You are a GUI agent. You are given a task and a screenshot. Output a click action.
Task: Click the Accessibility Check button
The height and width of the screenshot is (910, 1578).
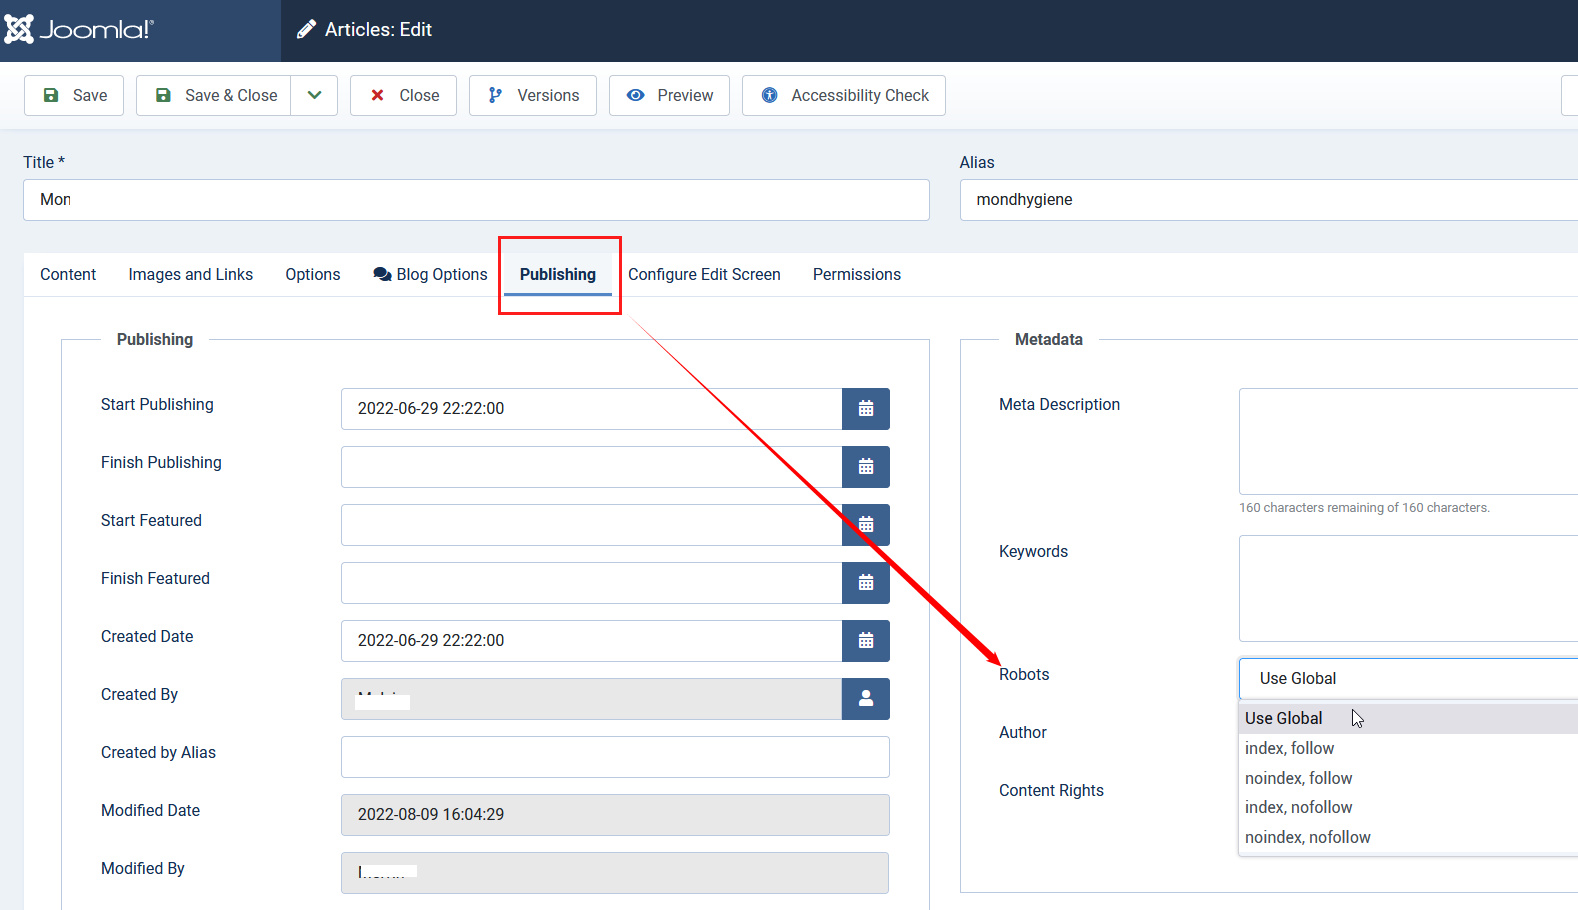(x=843, y=96)
